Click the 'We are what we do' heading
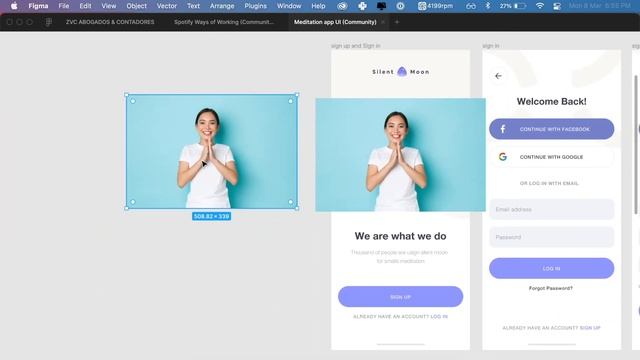This screenshot has height=360, width=640. pos(400,236)
